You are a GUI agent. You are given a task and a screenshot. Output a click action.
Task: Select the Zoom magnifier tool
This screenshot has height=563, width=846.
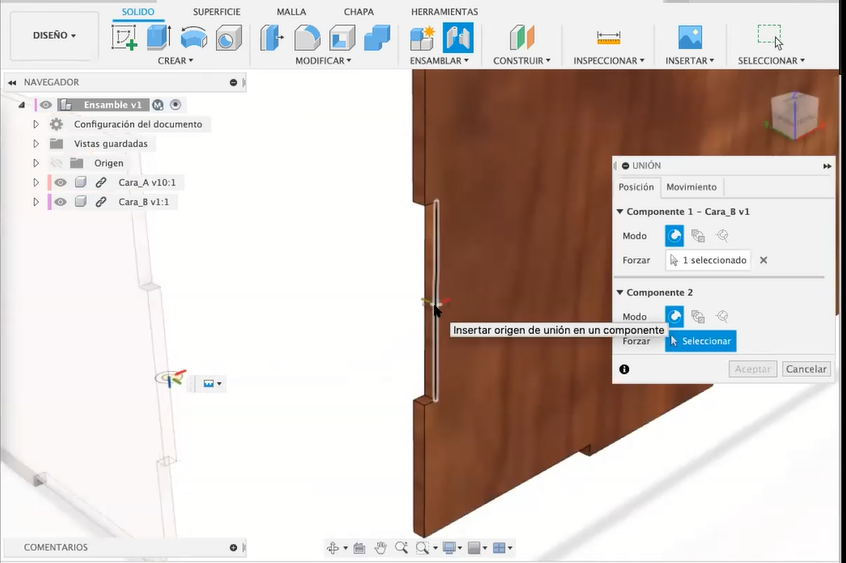pyautogui.click(x=401, y=548)
